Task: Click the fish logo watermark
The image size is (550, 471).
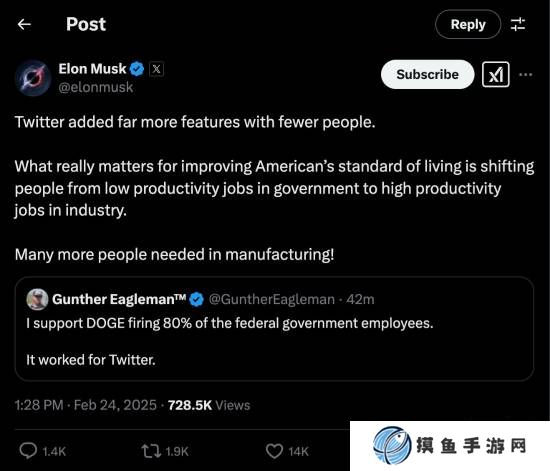Action: (x=392, y=445)
